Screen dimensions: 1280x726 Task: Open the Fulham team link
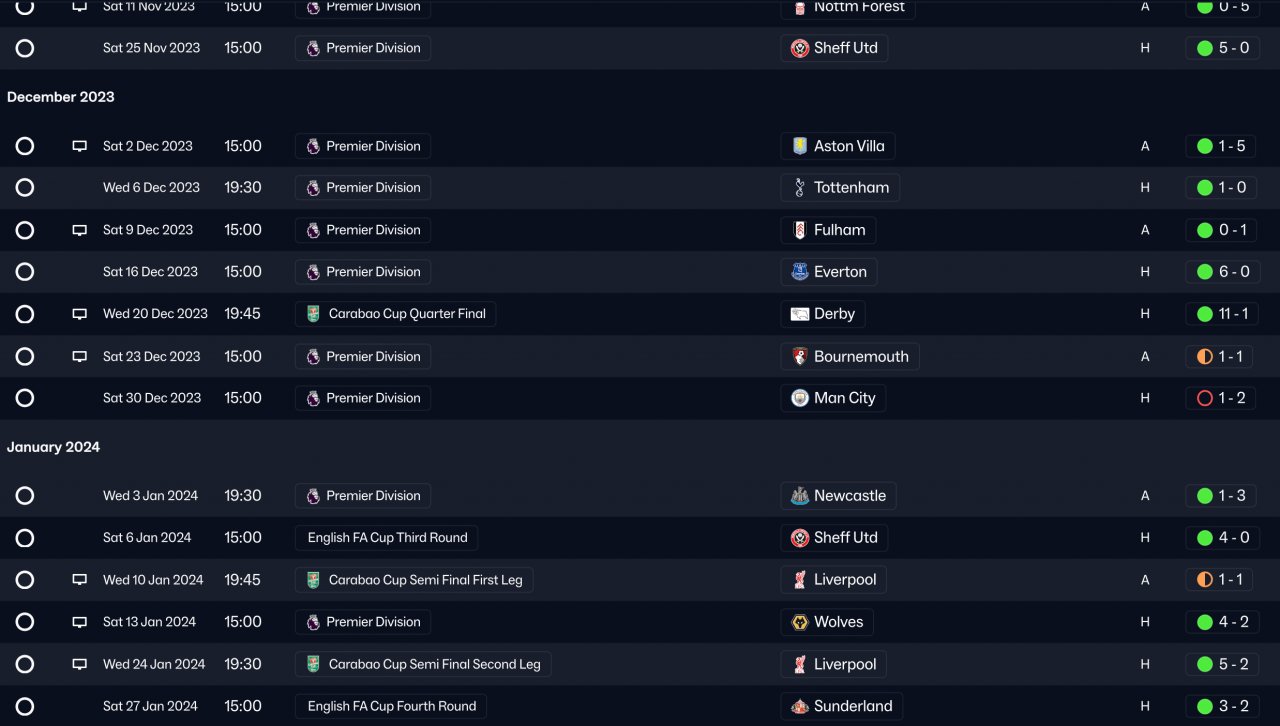[x=839, y=230]
